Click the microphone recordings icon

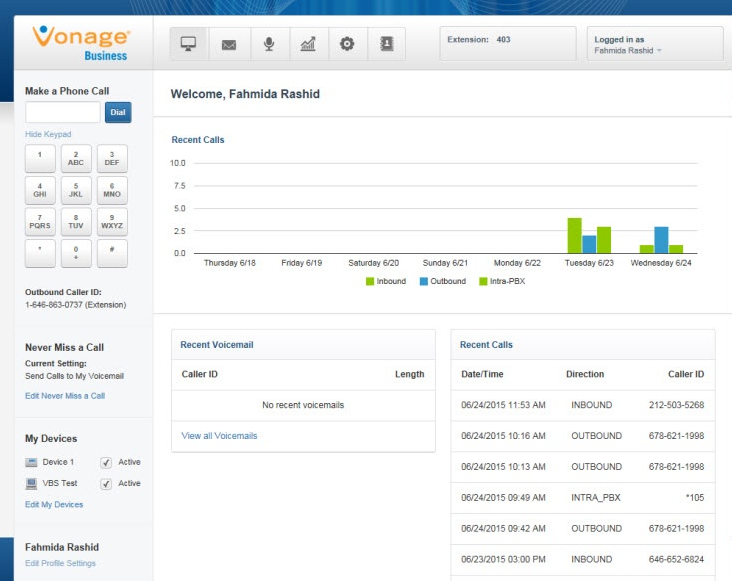268,44
